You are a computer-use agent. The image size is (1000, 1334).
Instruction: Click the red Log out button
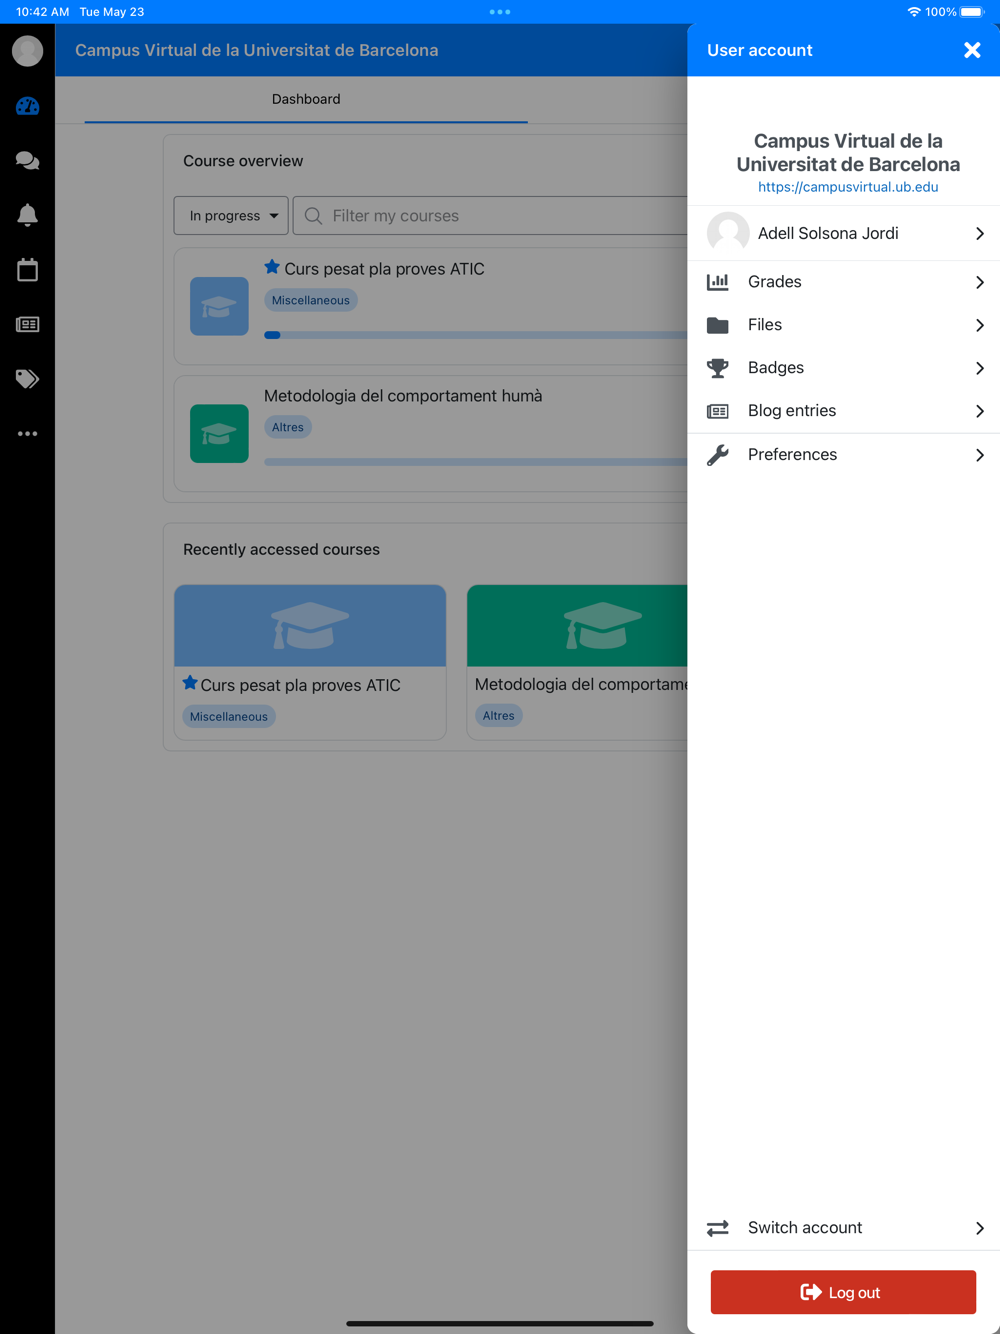[x=843, y=1292]
